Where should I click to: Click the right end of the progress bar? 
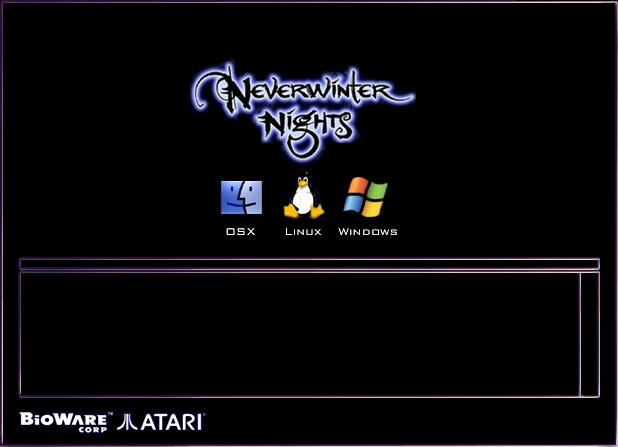593,264
